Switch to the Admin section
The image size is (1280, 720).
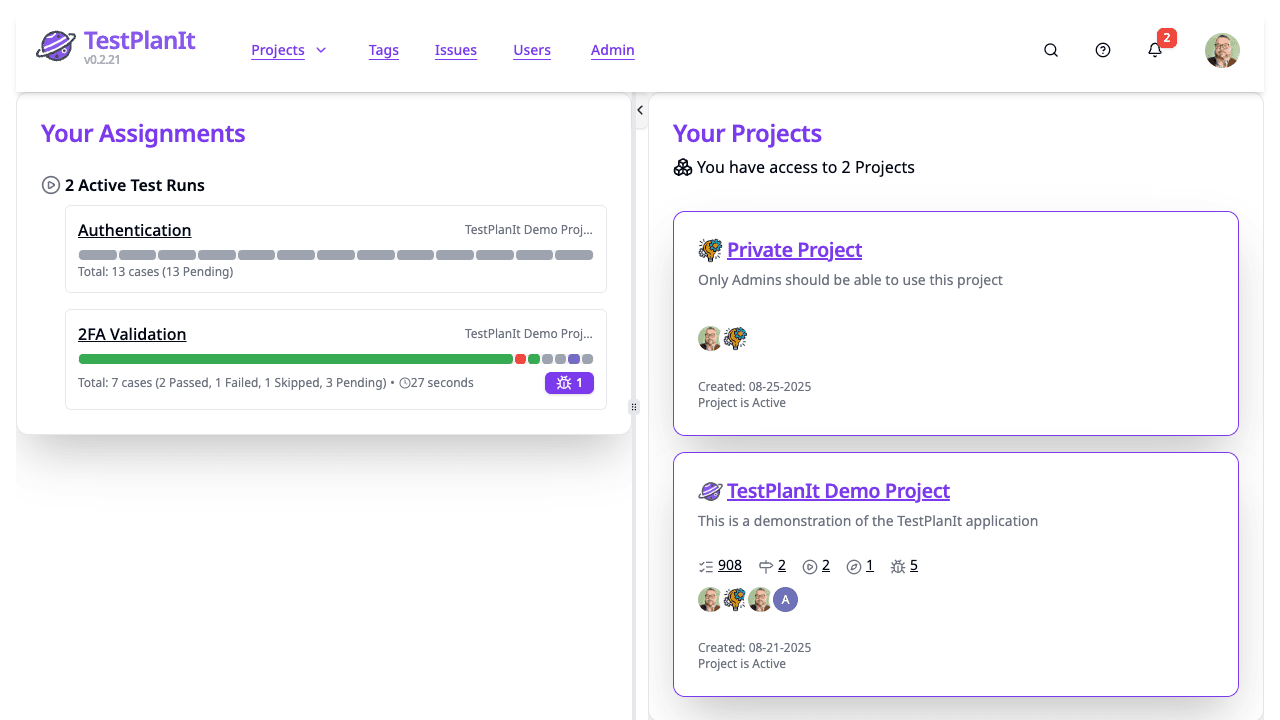point(612,50)
